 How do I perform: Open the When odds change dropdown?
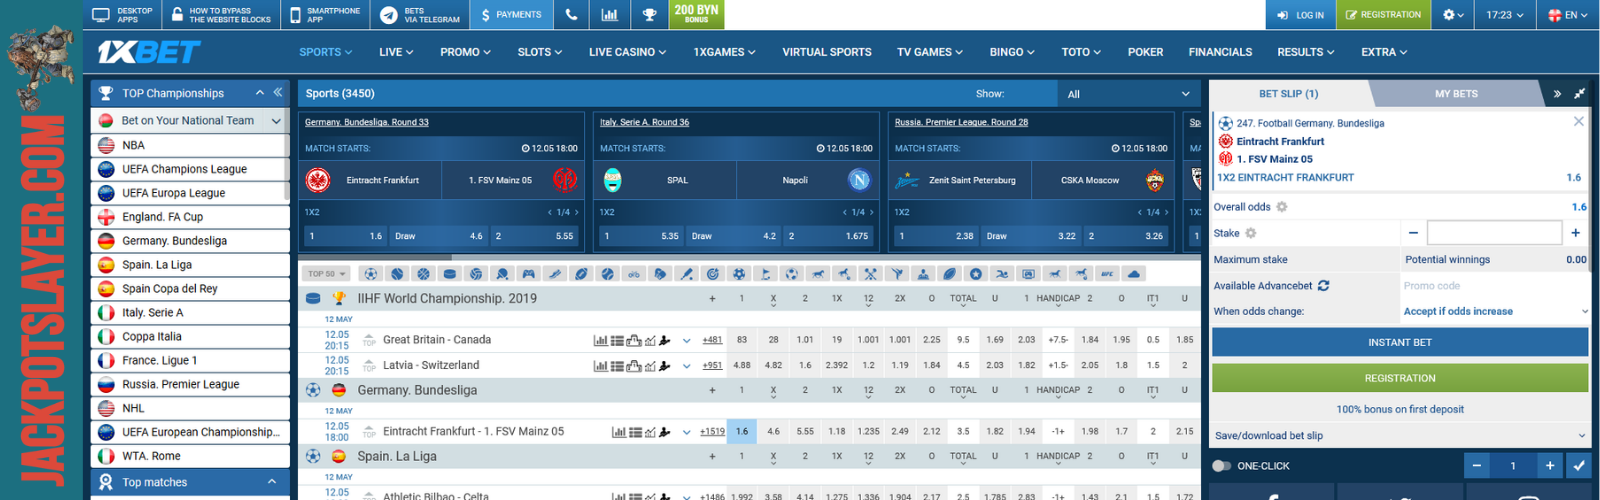[1495, 311]
